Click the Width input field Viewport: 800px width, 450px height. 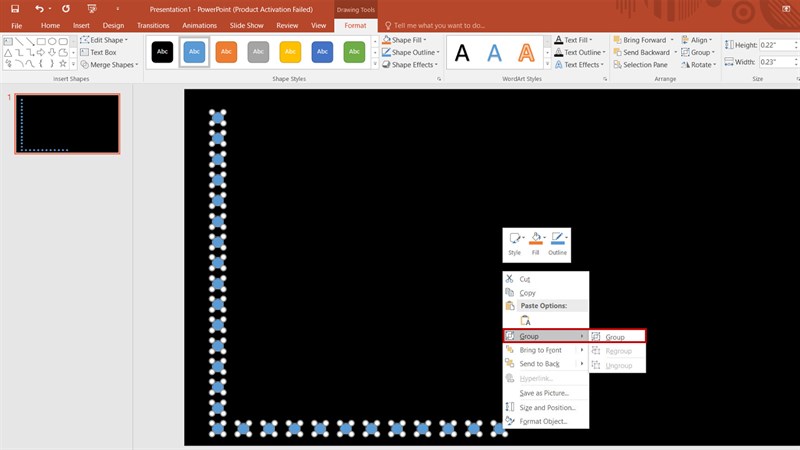778,62
